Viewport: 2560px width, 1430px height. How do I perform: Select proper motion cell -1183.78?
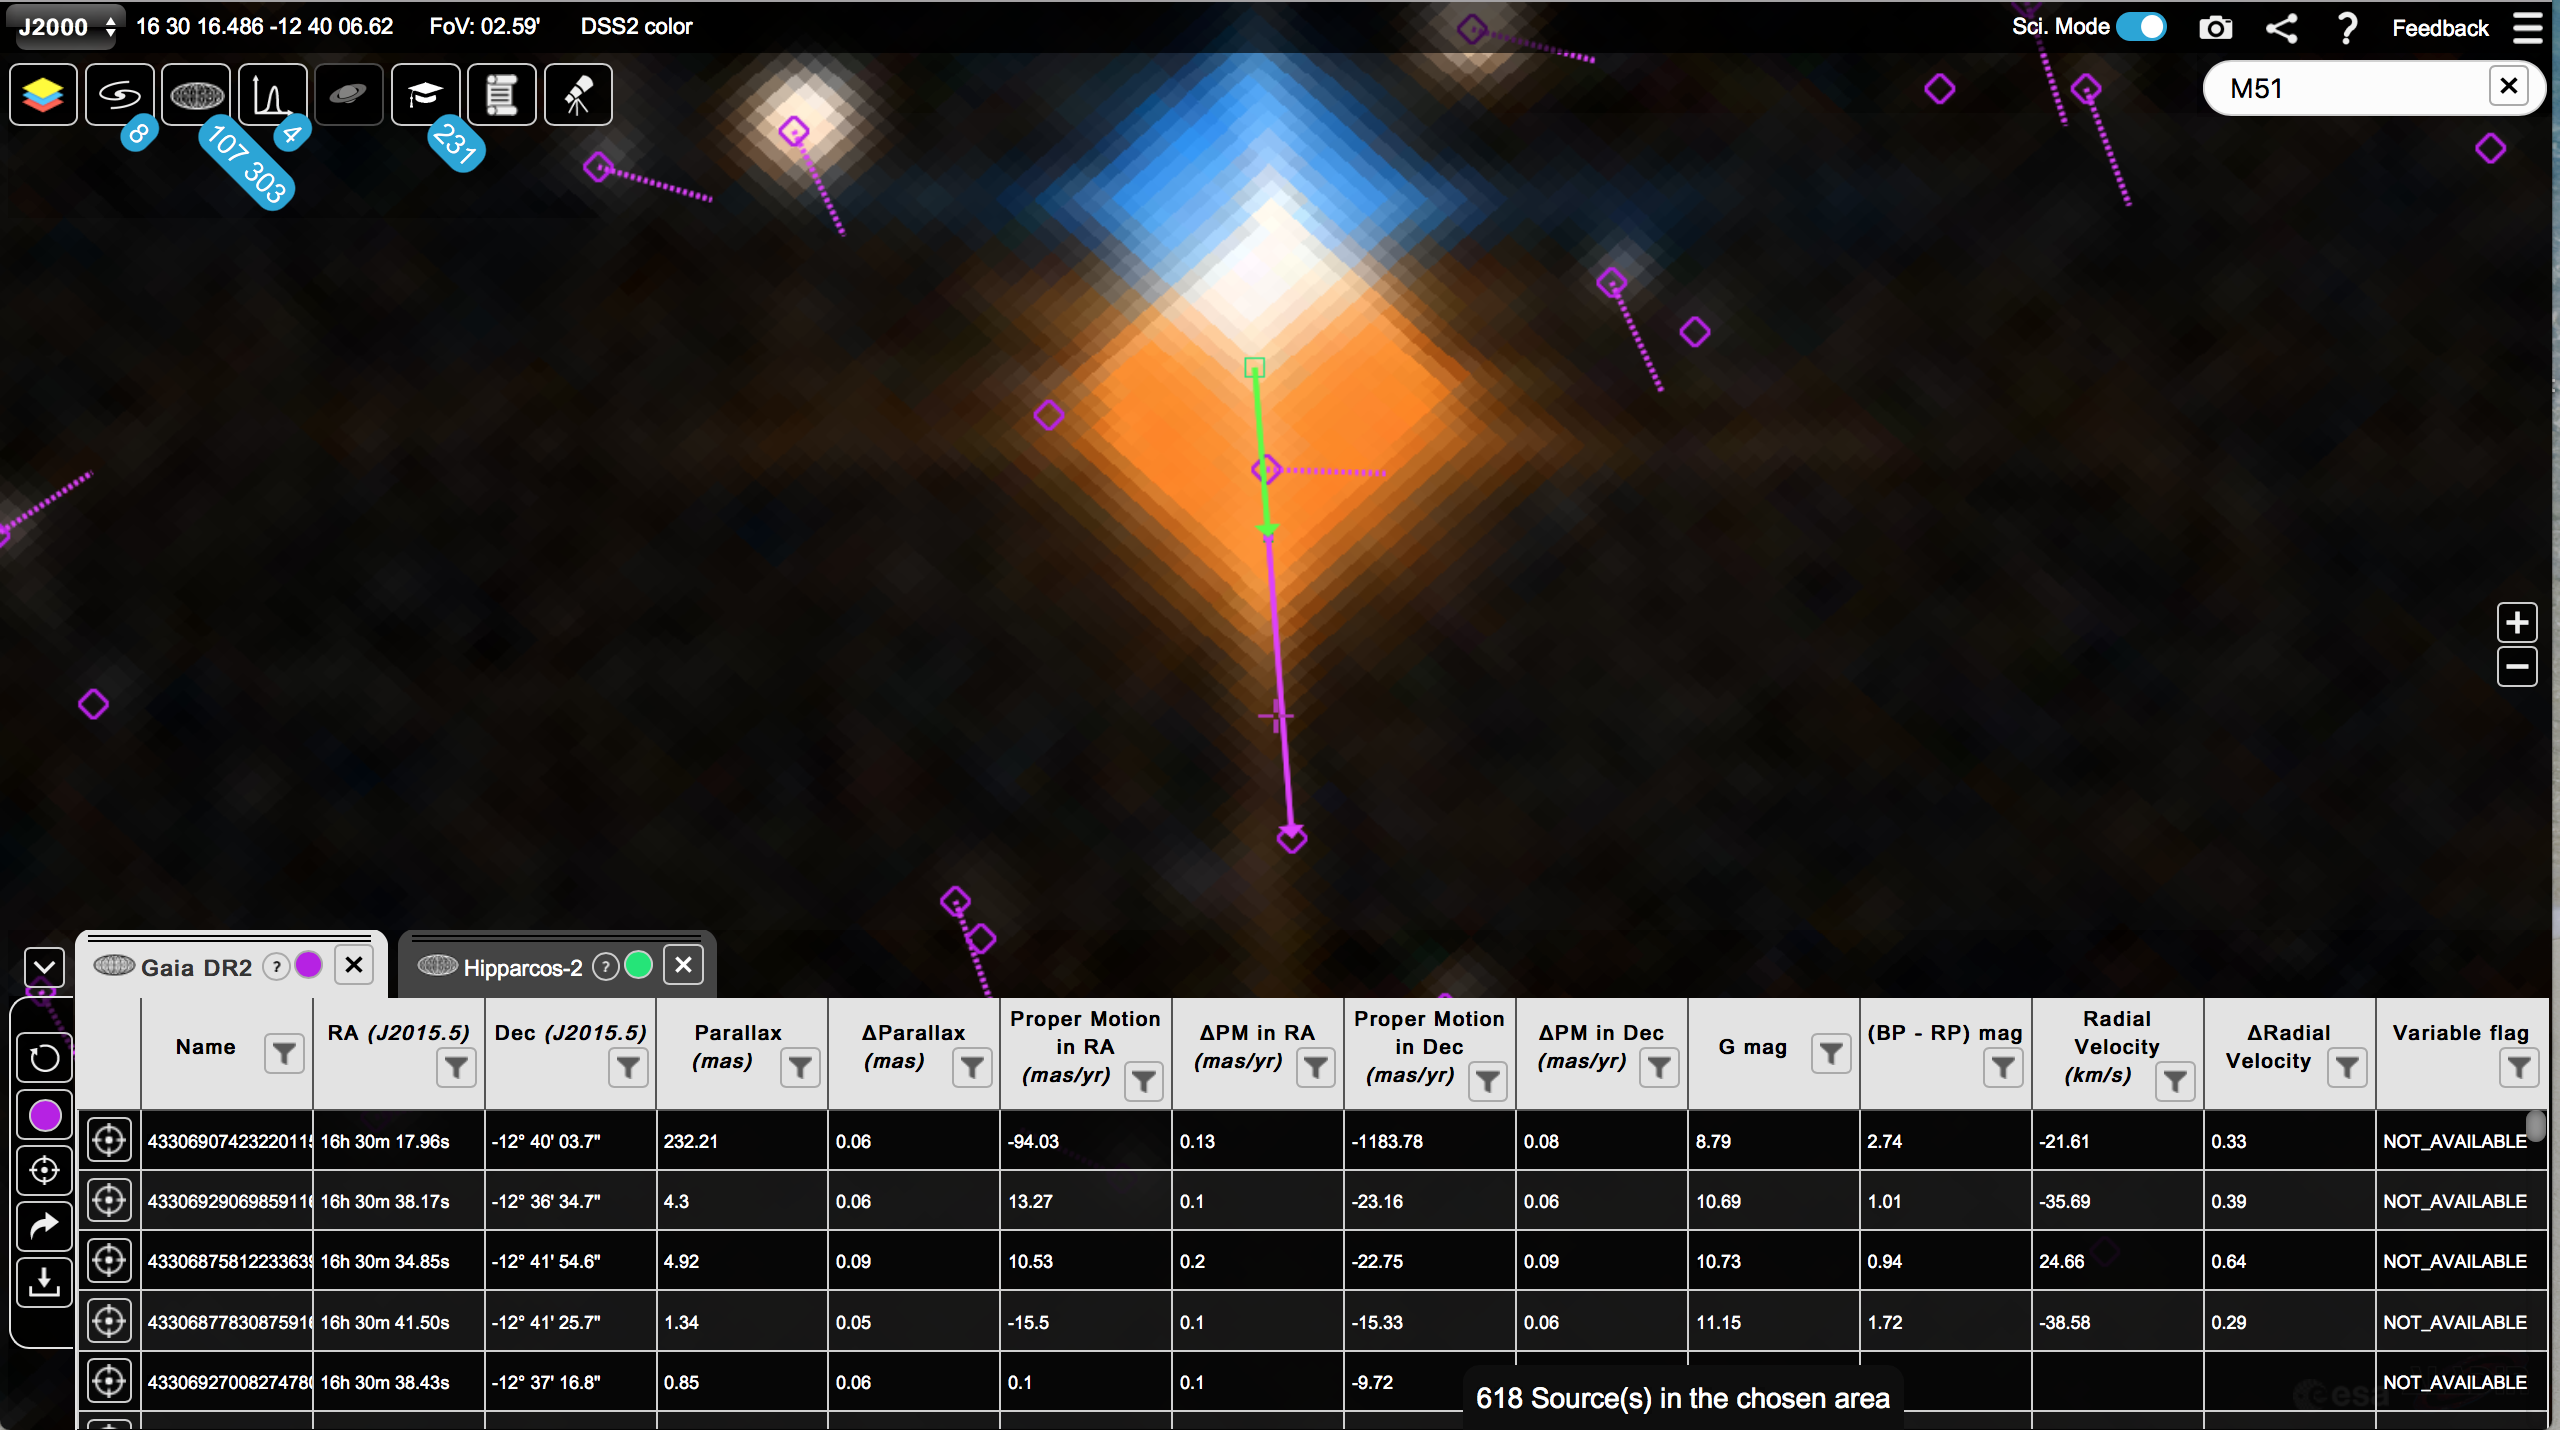1431,1141
